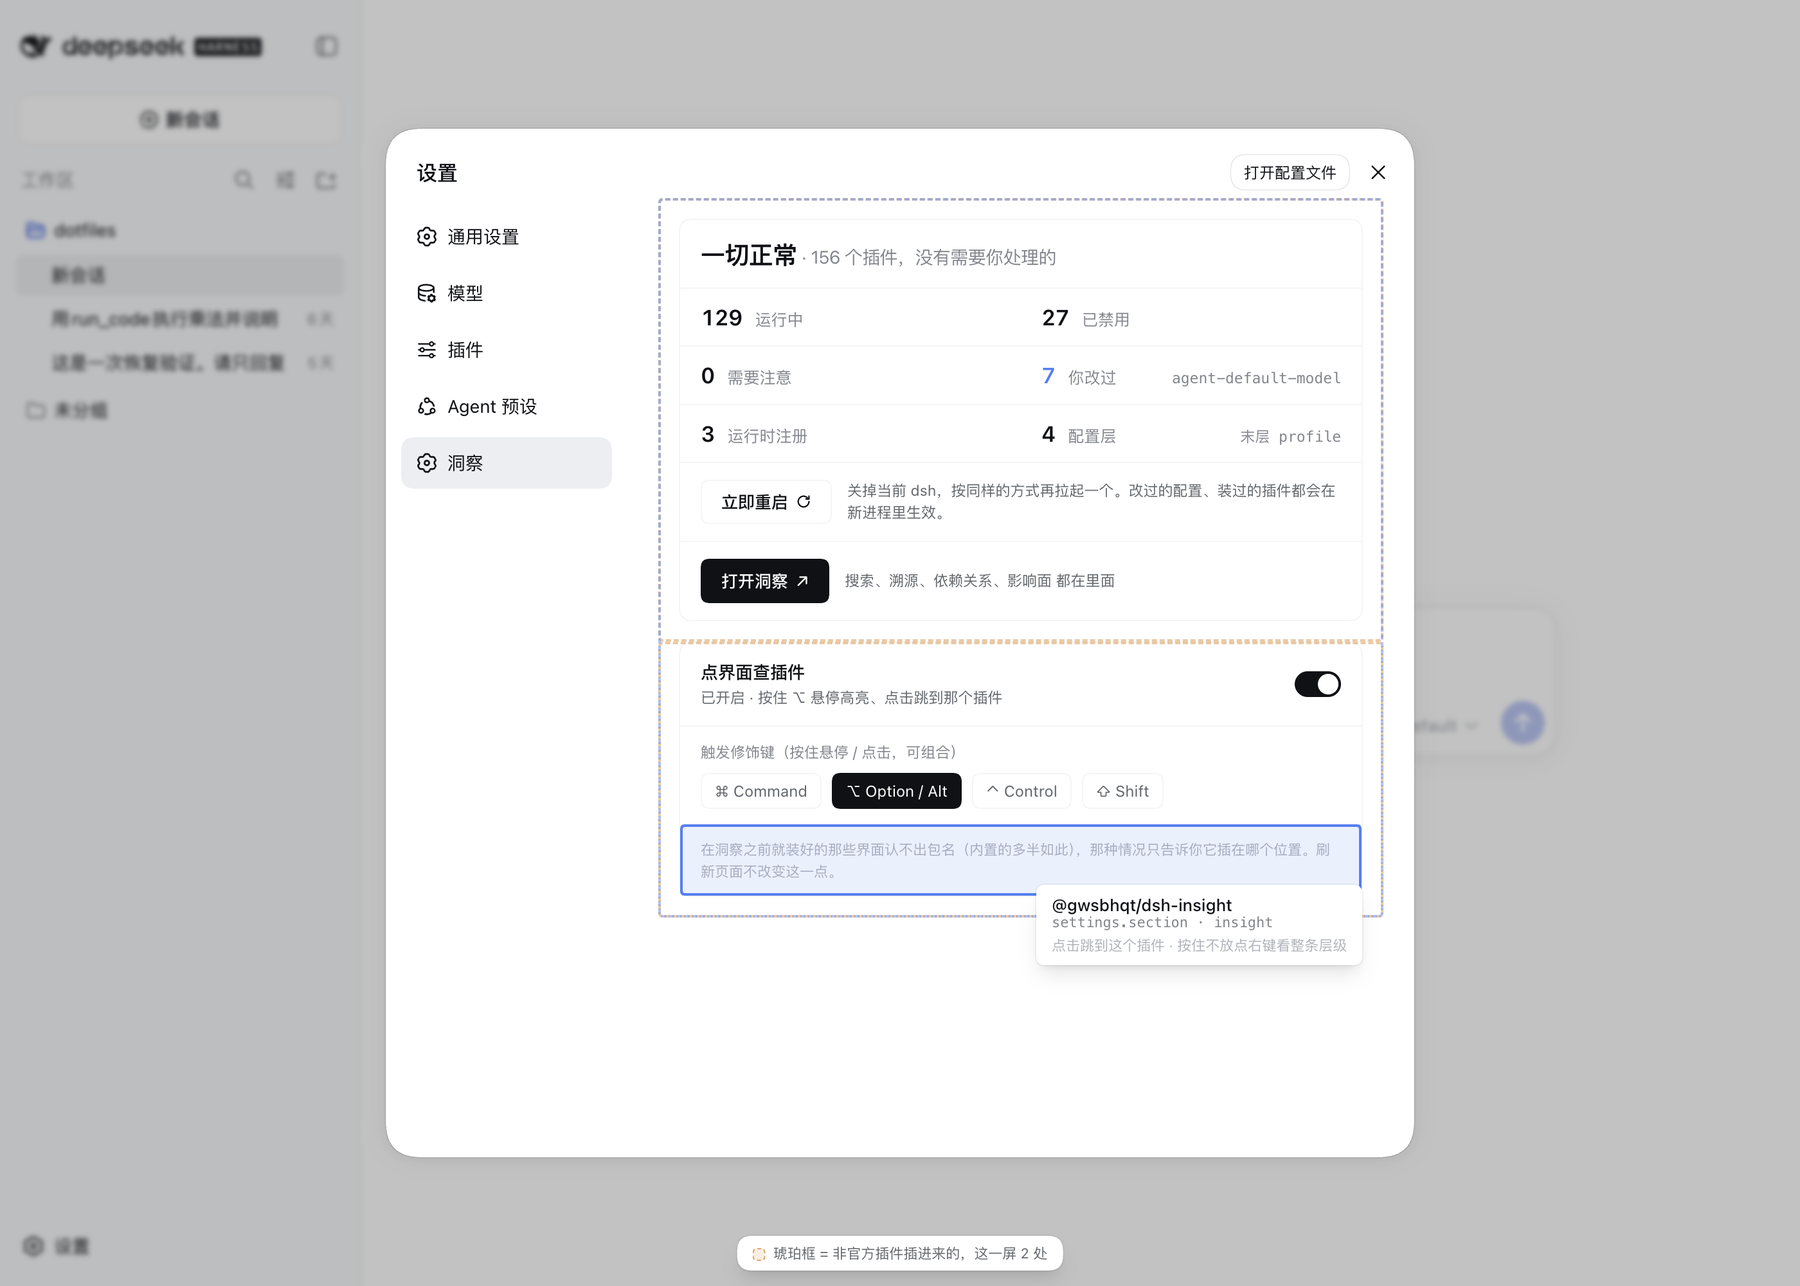Click the restart circular arrow icon
The image size is (1800, 1286).
point(804,502)
